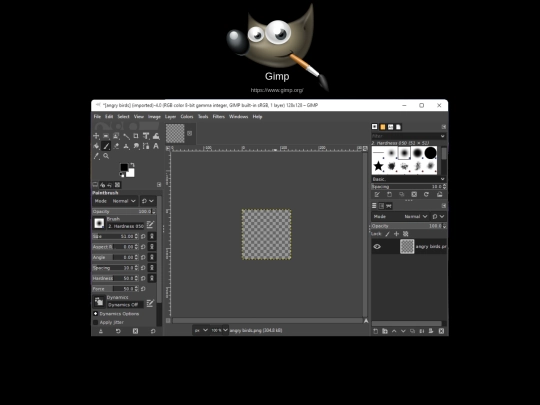
Task: Click the save tool preset icon
Action: point(101,331)
